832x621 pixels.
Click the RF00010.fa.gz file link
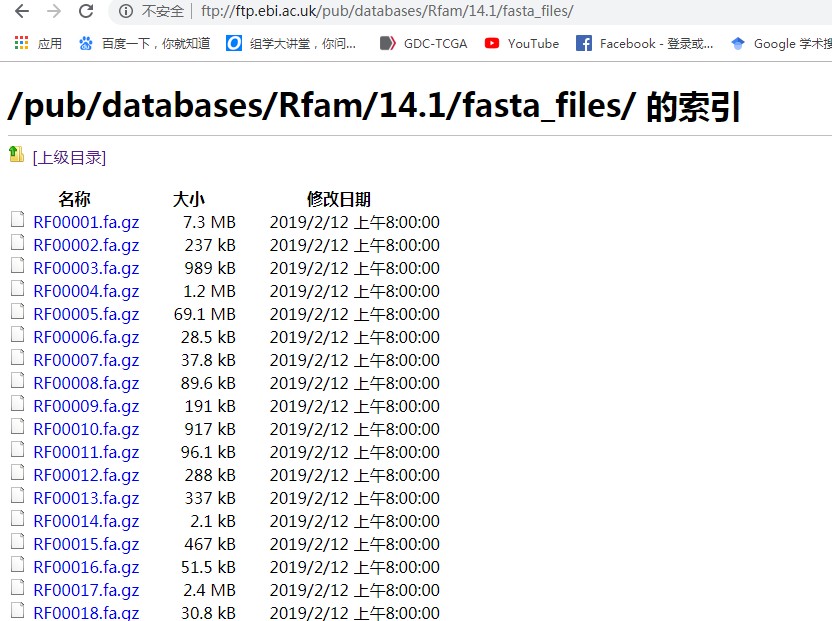click(x=86, y=429)
